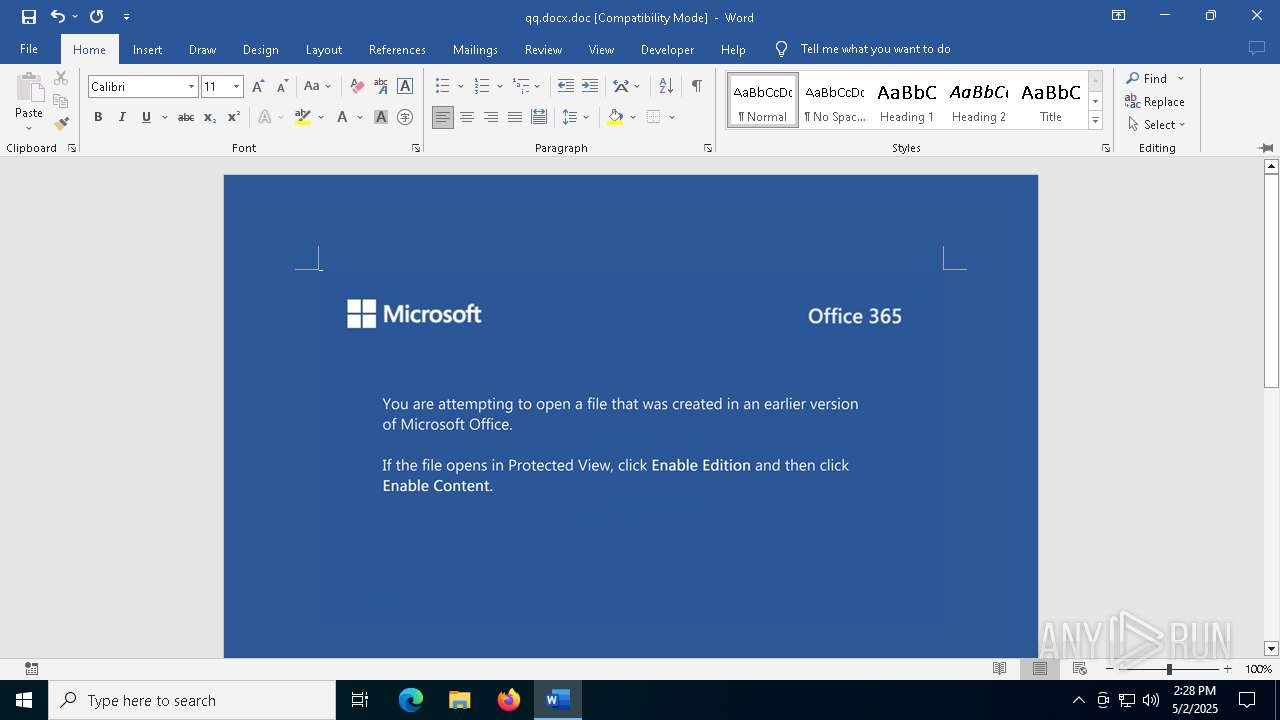The width and height of the screenshot is (1280, 720).
Task: Click the paragraph Shading paint bucket
Action: [x=615, y=117]
